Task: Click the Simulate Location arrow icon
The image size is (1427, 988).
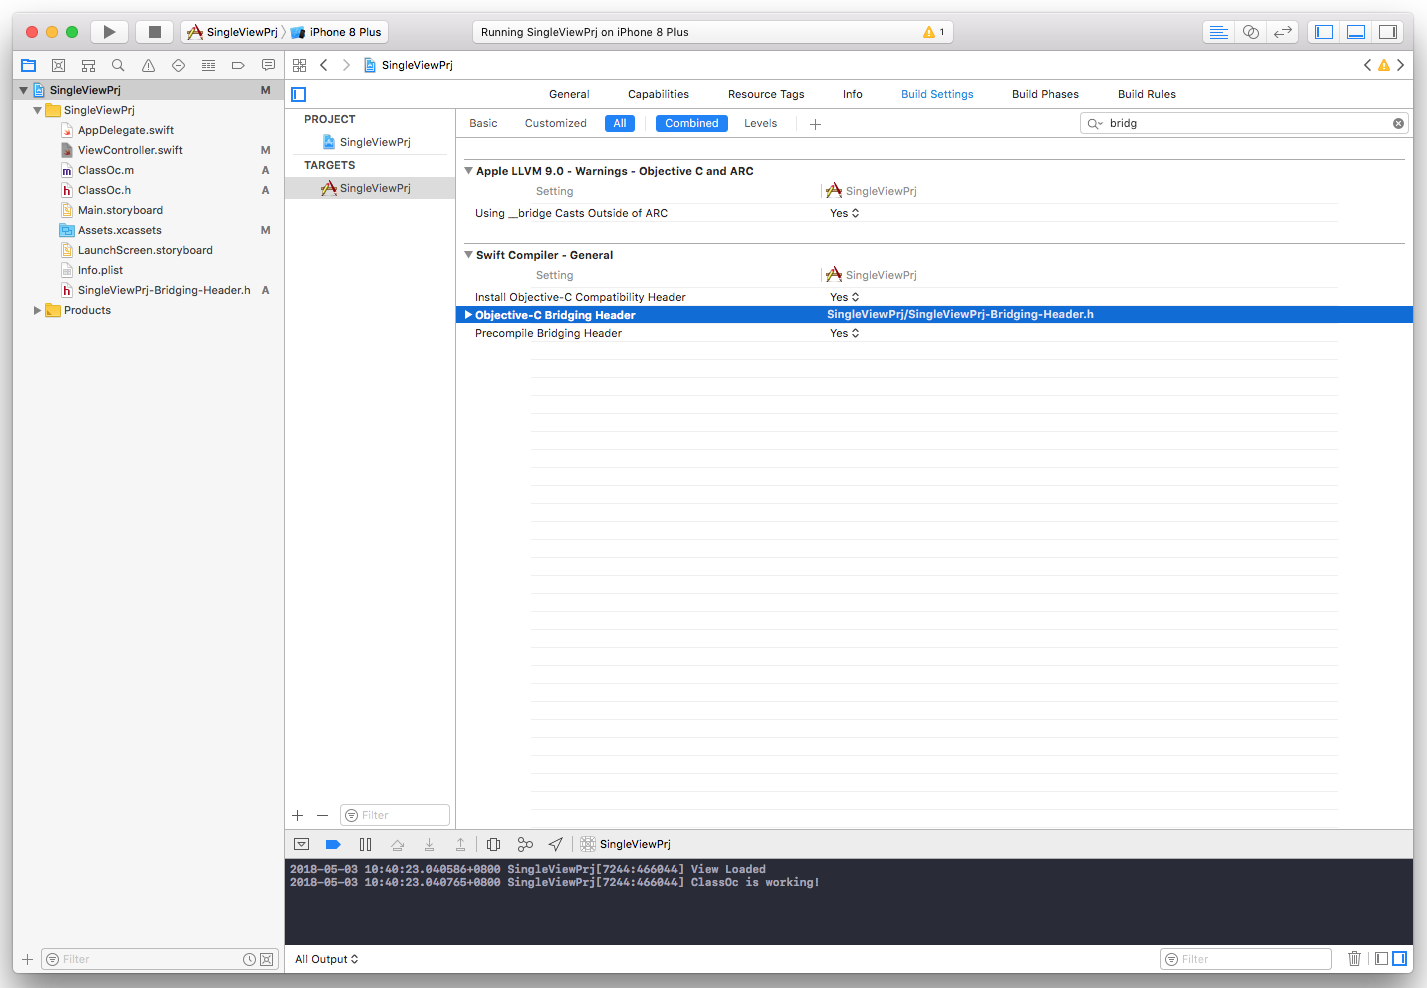Action: point(556,844)
